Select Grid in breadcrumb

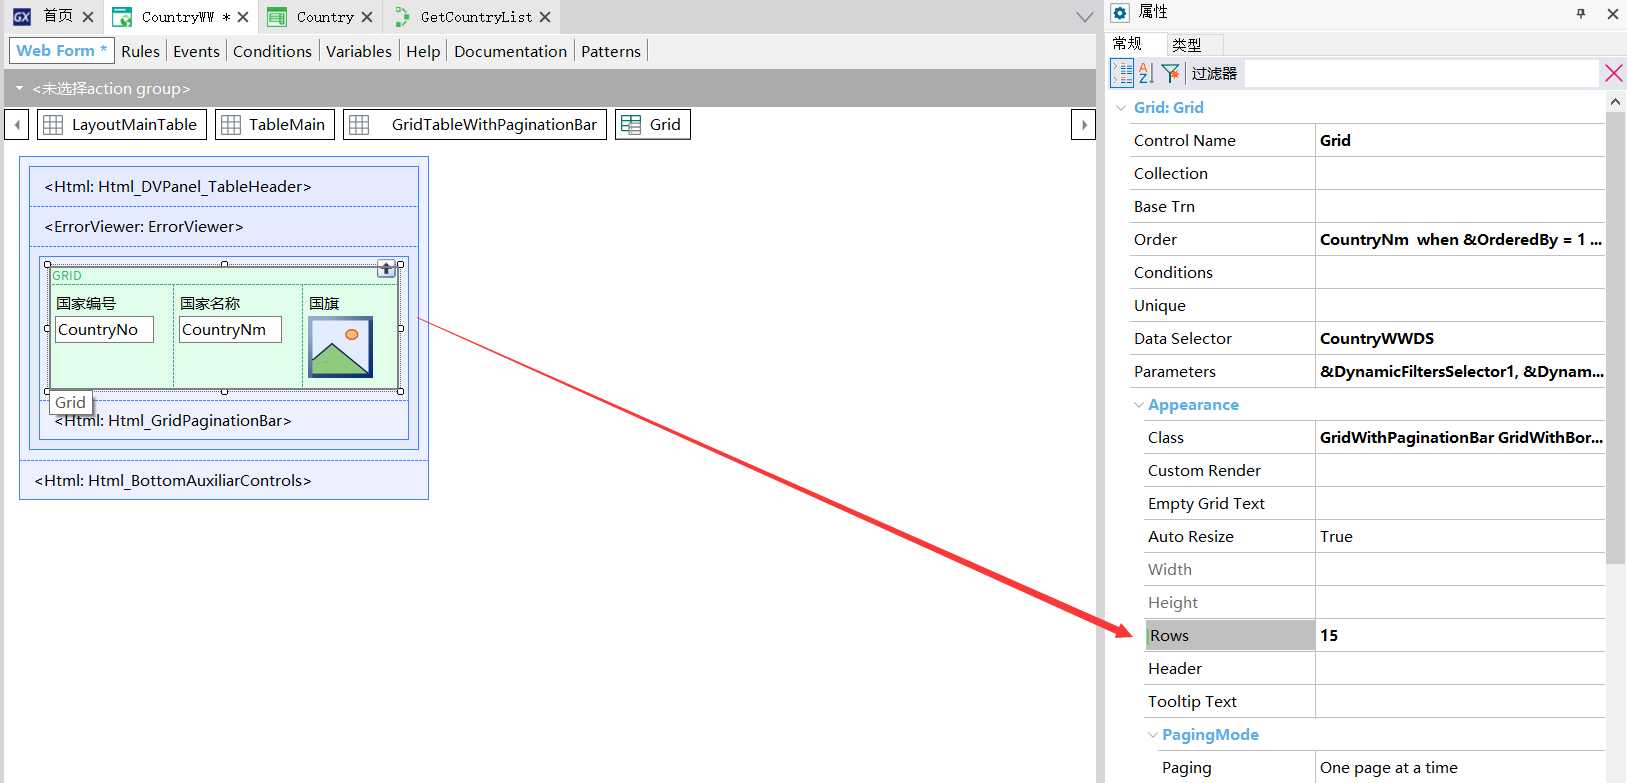click(653, 125)
